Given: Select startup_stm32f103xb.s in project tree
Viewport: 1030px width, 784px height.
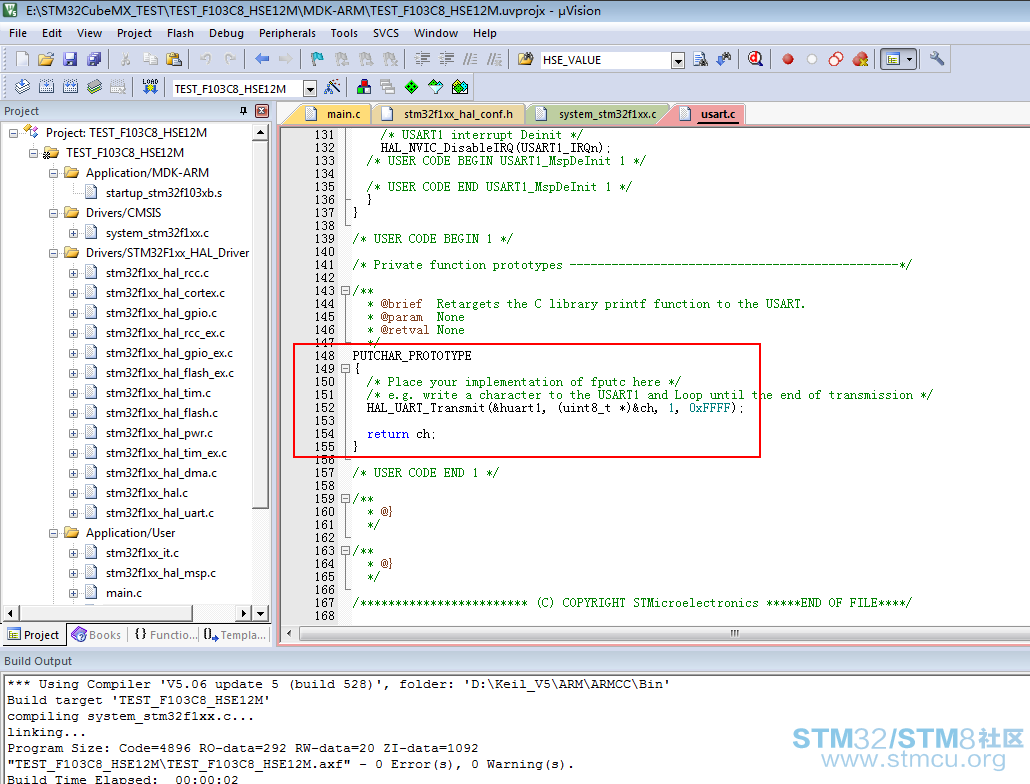Looking at the screenshot, I should pyautogui.click(x=164, y=193).
